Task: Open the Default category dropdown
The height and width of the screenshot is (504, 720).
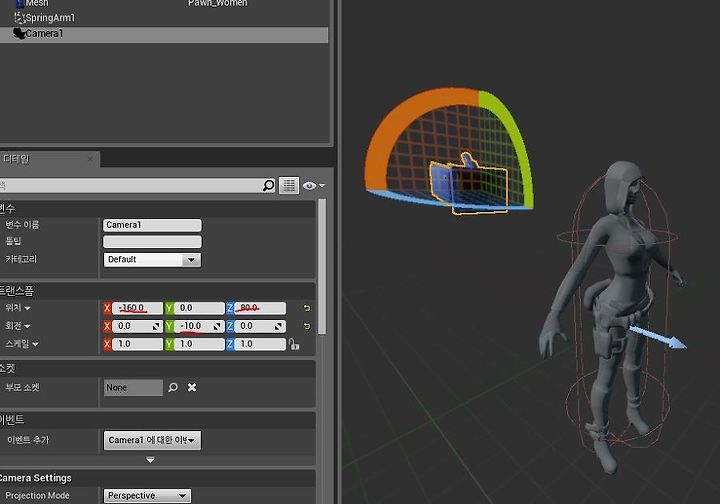Action: pyautogui.click(x=152, y=259)
